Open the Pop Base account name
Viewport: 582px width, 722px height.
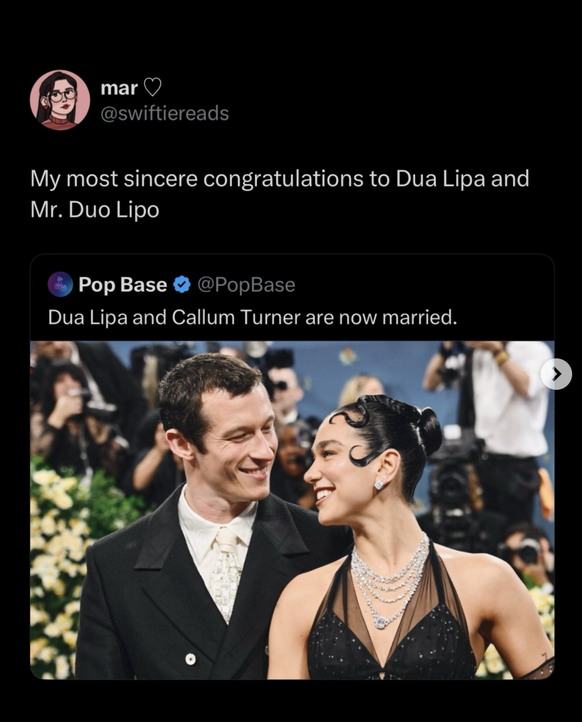122,285
